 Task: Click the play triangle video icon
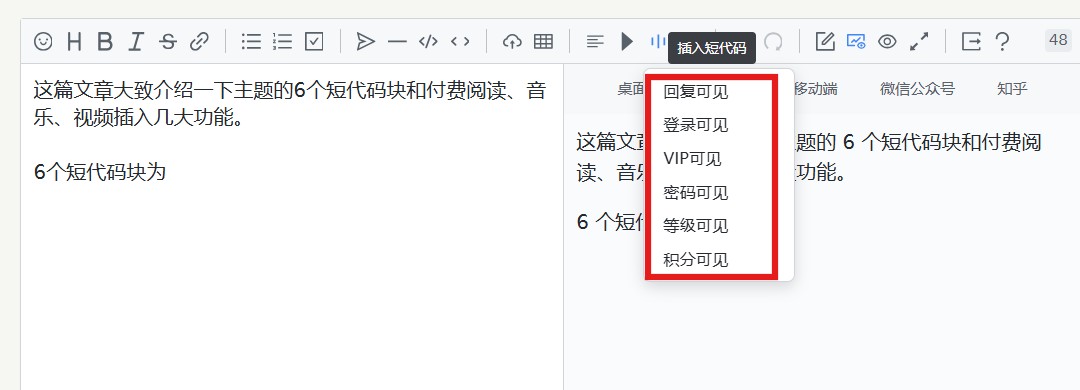[x=627, y=42]
